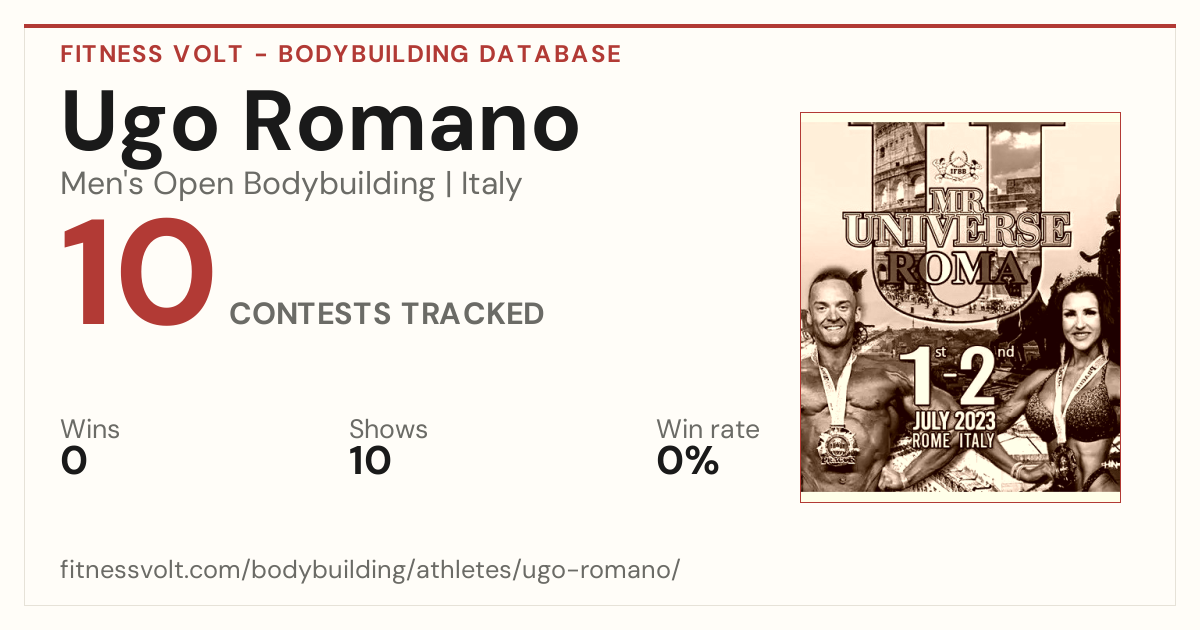Click the Win rate stat label
The image size is (1200, 630).
click(707, 429)
